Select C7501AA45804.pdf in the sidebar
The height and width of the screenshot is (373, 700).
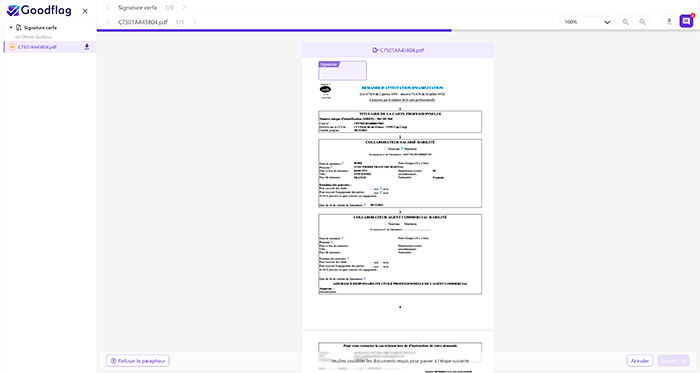[37, 47]
